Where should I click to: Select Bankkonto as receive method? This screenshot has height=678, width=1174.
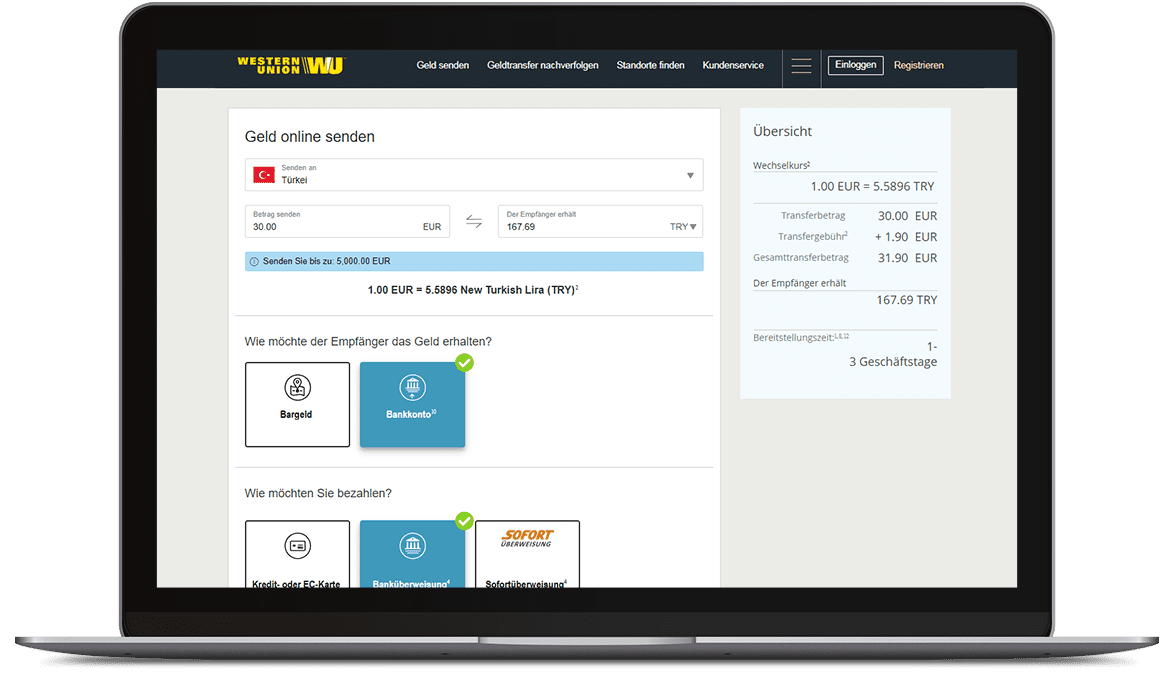[x=412, y=404]
